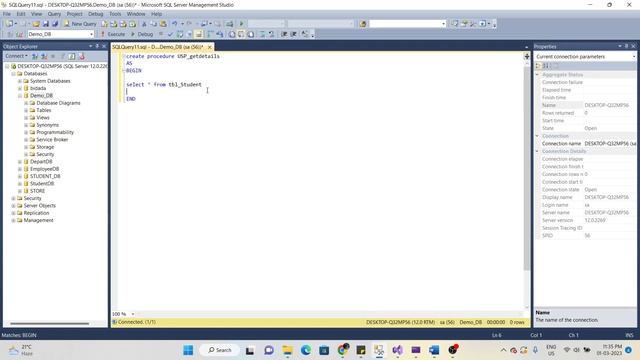Click Specify Values for Template Parameters icon
The height and width of the screenshot is (360, 640).
coord(304,34)
